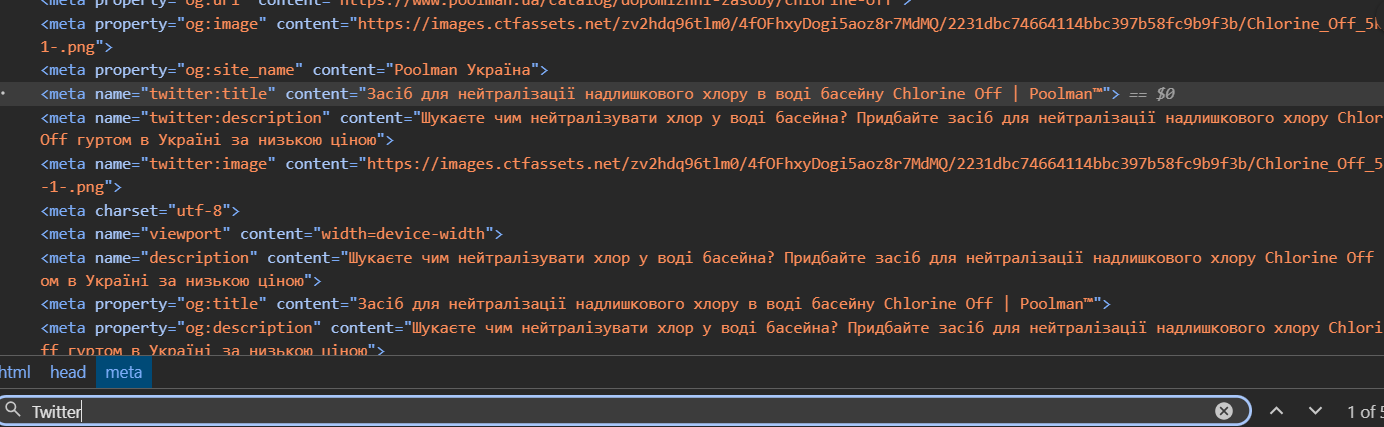The height and width of the screenshot is (427, 1384).
Task: Select the charset utf-8 meta line
Action: click(140, 211)
